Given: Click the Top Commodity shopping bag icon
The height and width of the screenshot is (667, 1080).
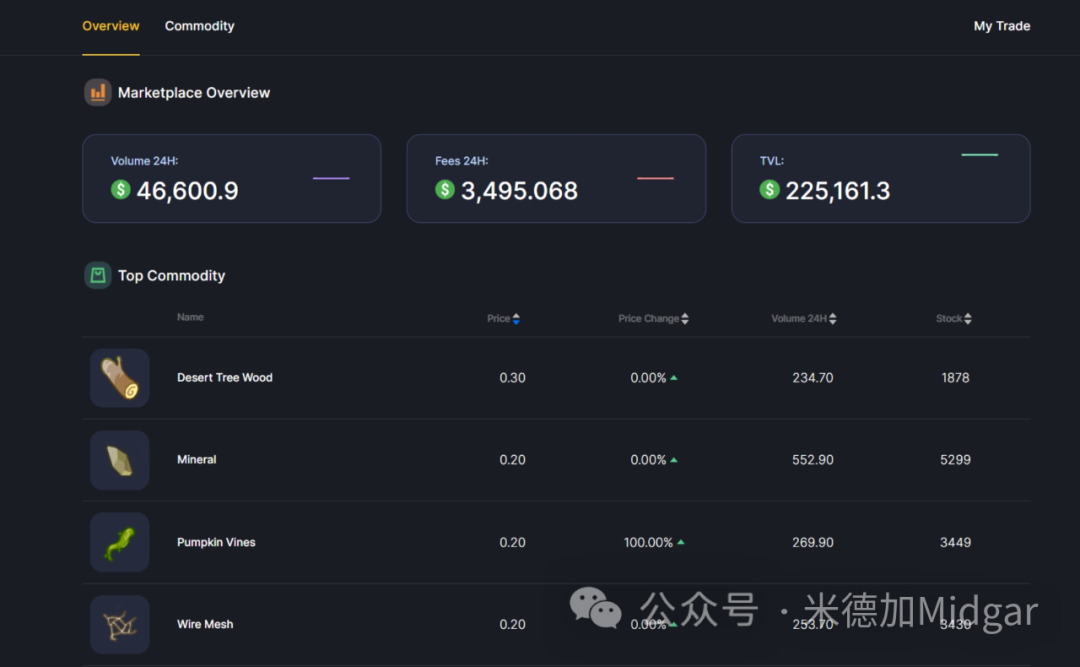Looking at the screenshot, I should pyautogui.click(x=97, y=275).
